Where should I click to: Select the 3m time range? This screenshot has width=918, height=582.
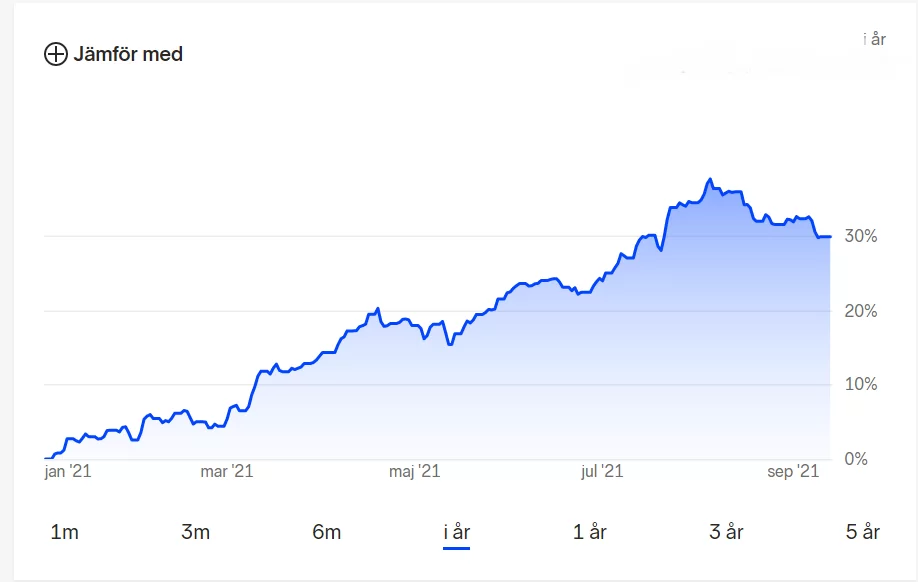pyautogui.click(x=195, y=532)
